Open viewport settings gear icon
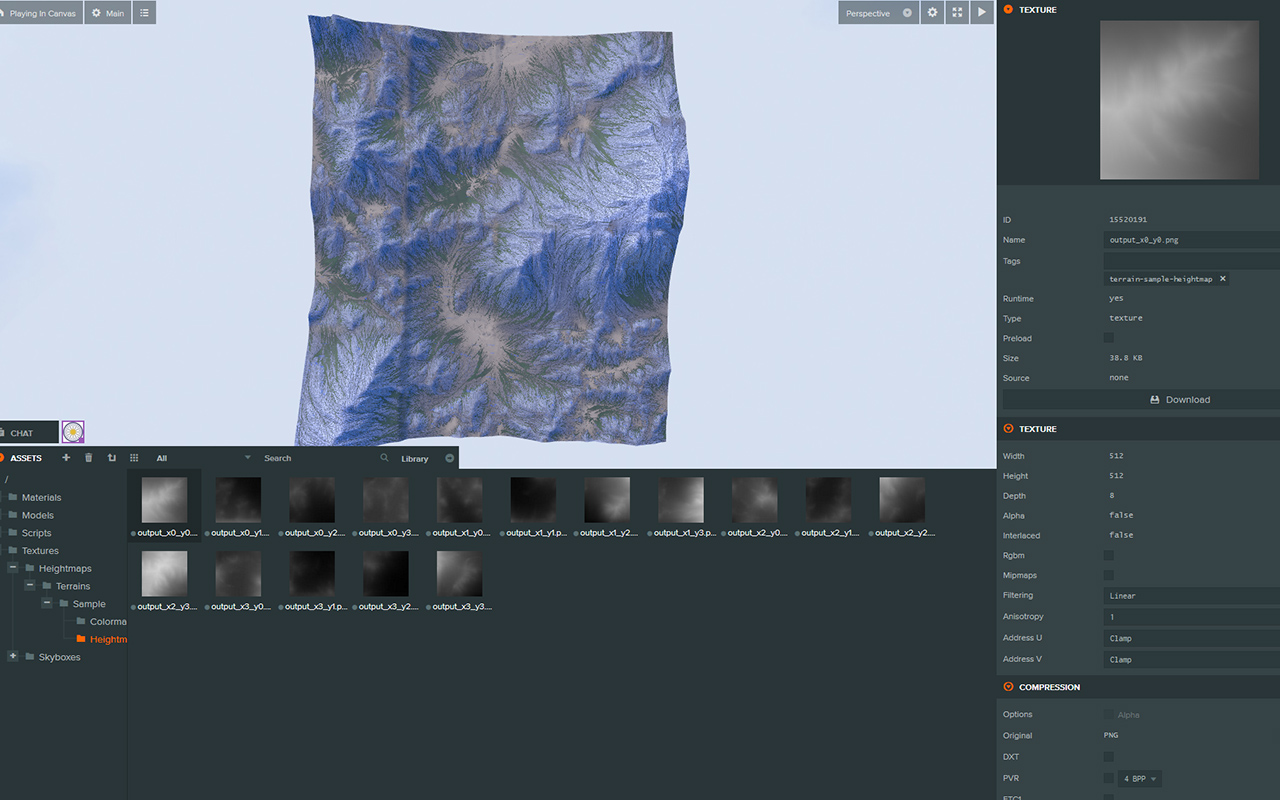 click(x=932, y=13)
